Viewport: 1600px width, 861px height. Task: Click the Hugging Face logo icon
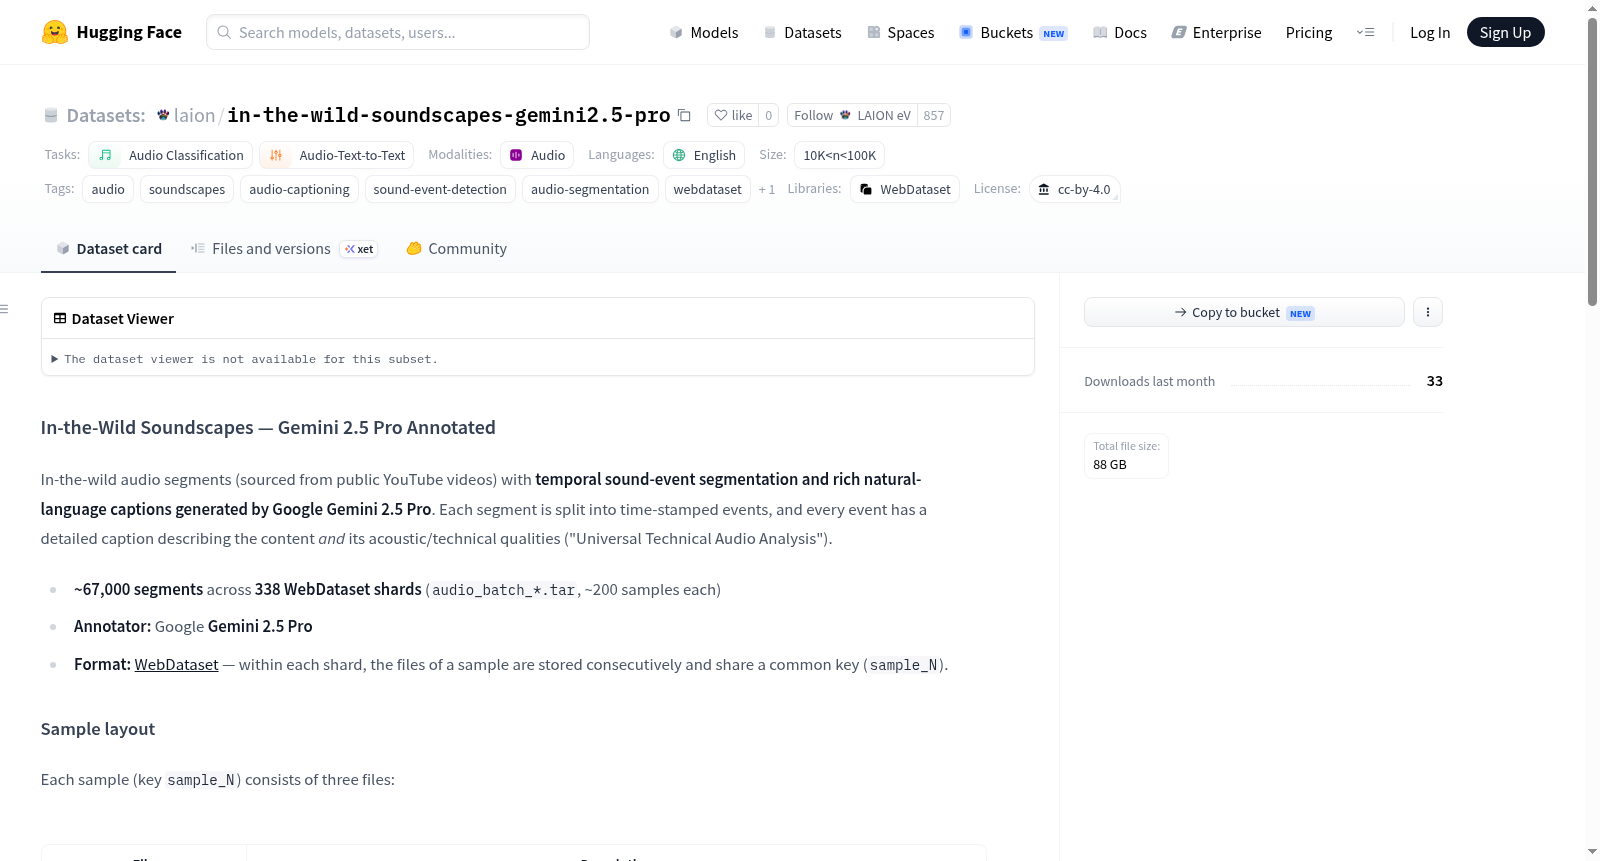click(55, 32)
